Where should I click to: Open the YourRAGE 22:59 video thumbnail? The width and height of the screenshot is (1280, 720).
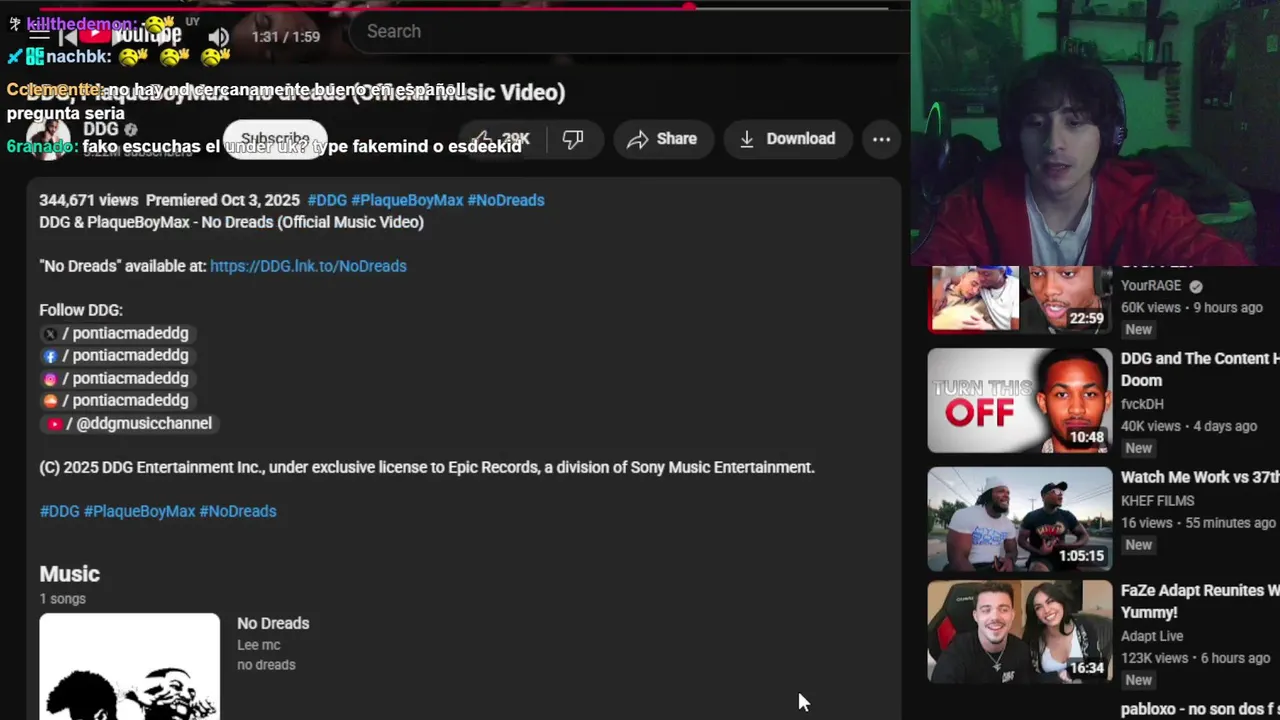point(1019,298)
